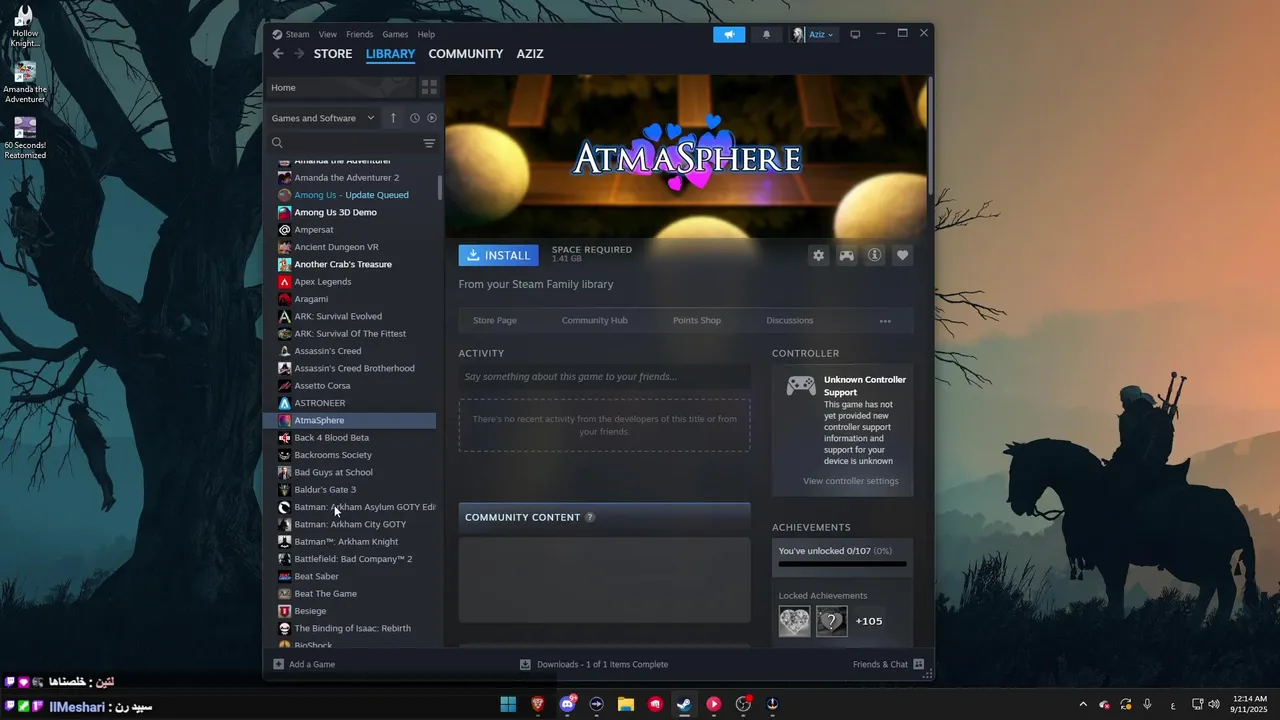Image resolution: width=1280 pixels, height=720 pixels.
Task: Open Amanda the Adventurer desktop shortcut
Action: point(25,83)
